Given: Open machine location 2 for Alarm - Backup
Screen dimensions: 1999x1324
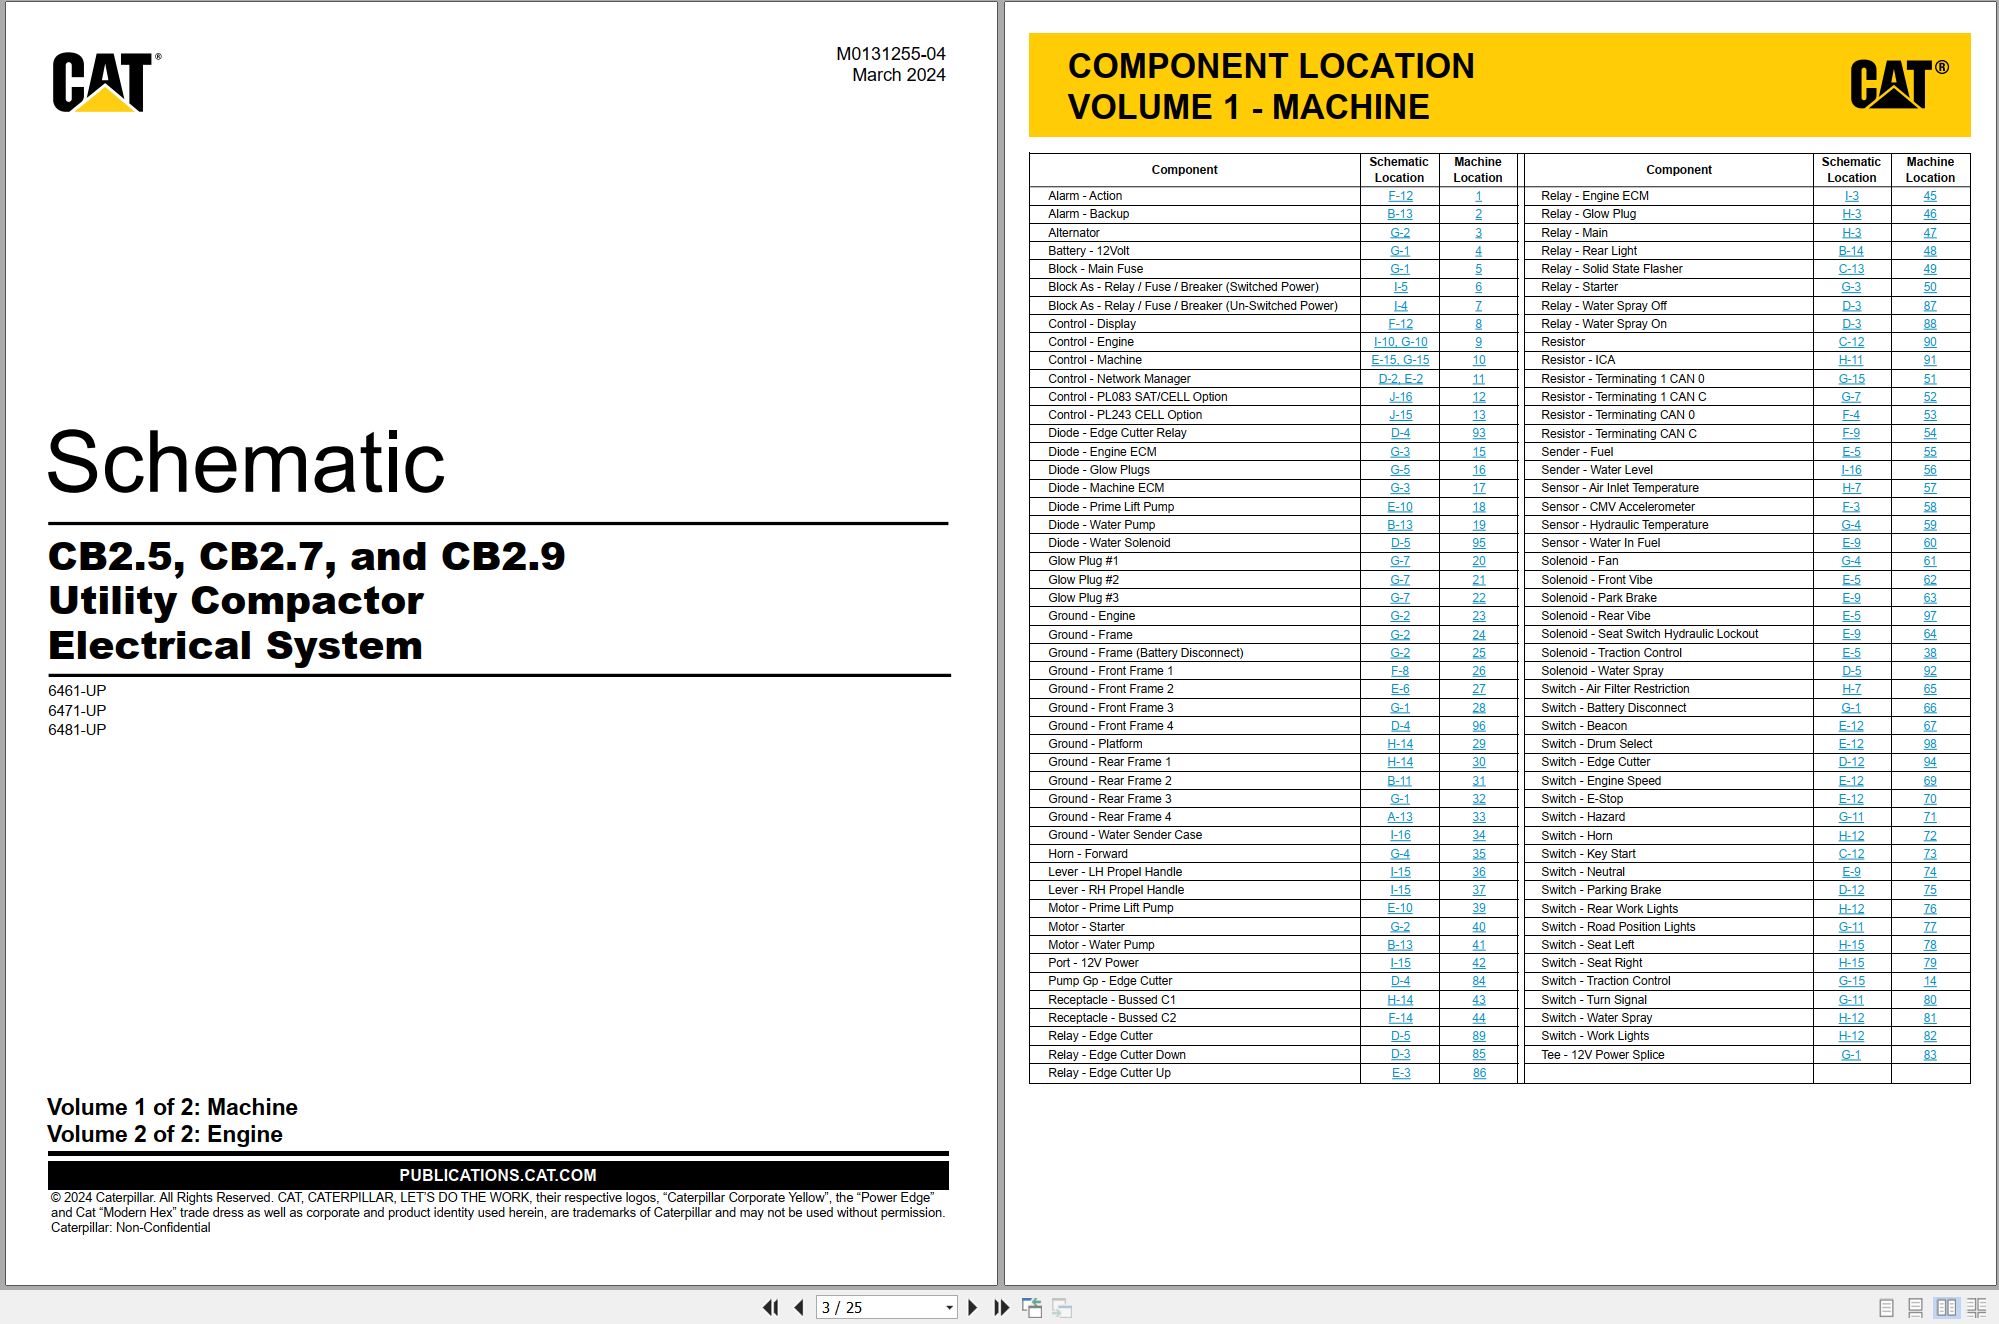Looking at the screenshot, I should (x=1478, y=214).
